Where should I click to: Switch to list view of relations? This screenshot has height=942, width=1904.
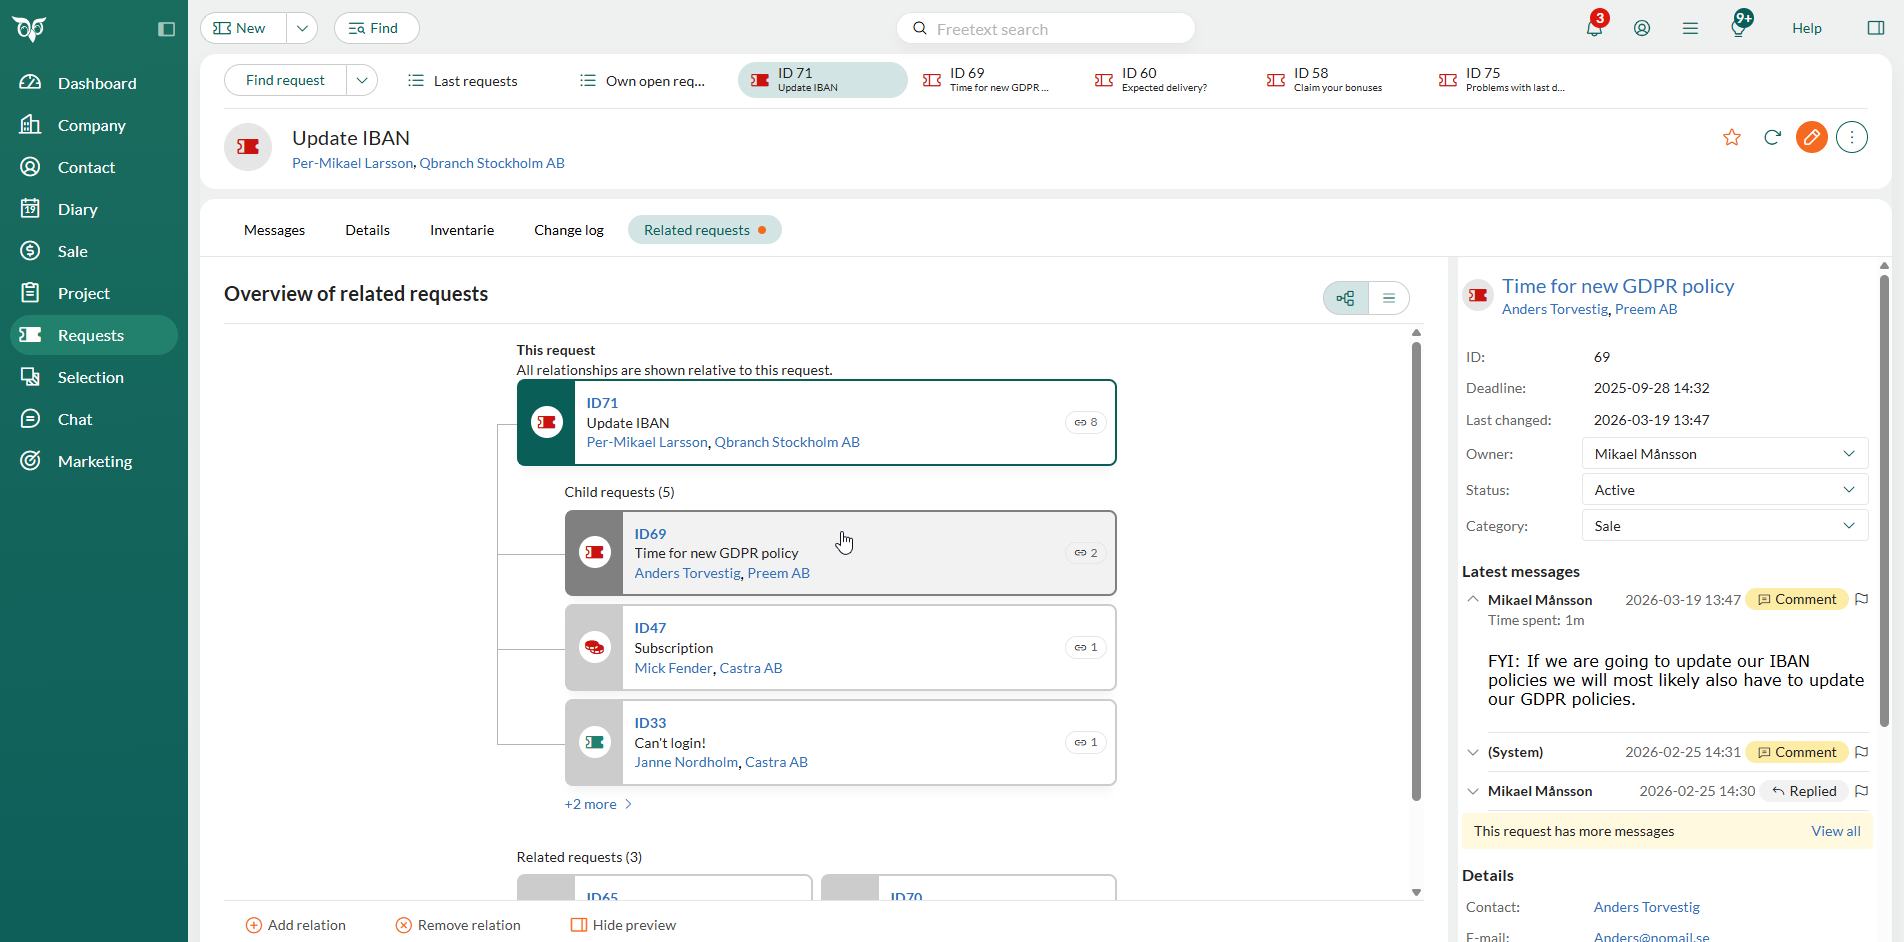coord(1388,298)
